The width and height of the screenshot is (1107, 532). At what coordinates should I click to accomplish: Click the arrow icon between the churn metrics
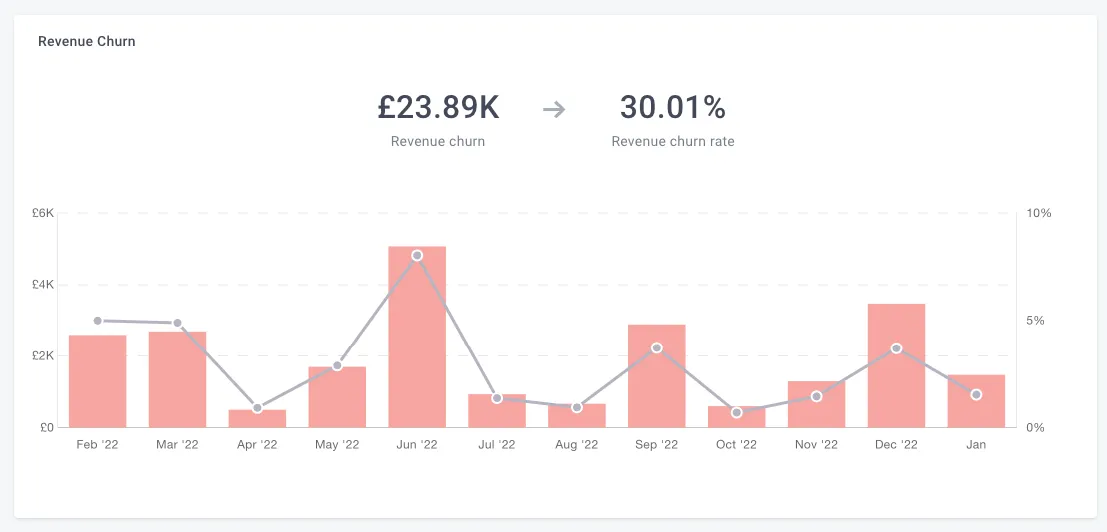554,109
